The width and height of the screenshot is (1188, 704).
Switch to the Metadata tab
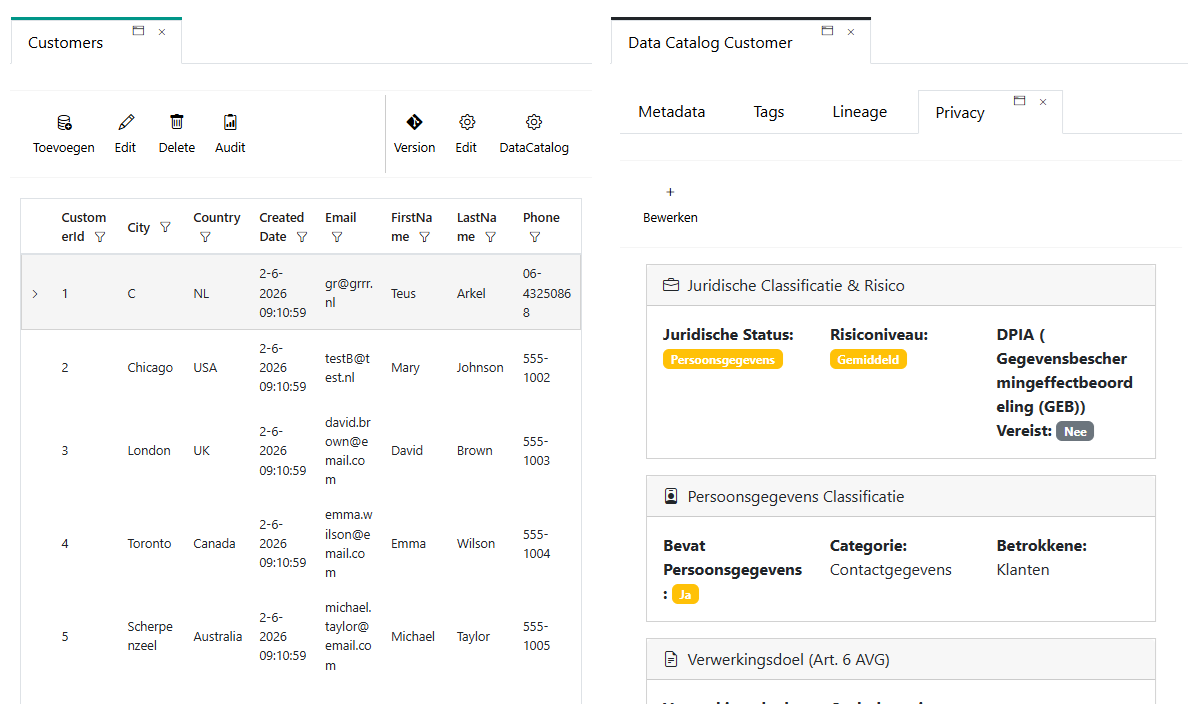pyautogui.click(x=671, y=112)
